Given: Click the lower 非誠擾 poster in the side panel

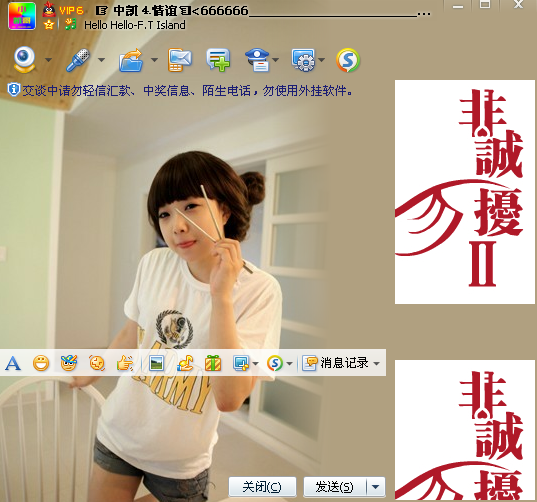Looking at the screenshot, I should click(465, 430).
